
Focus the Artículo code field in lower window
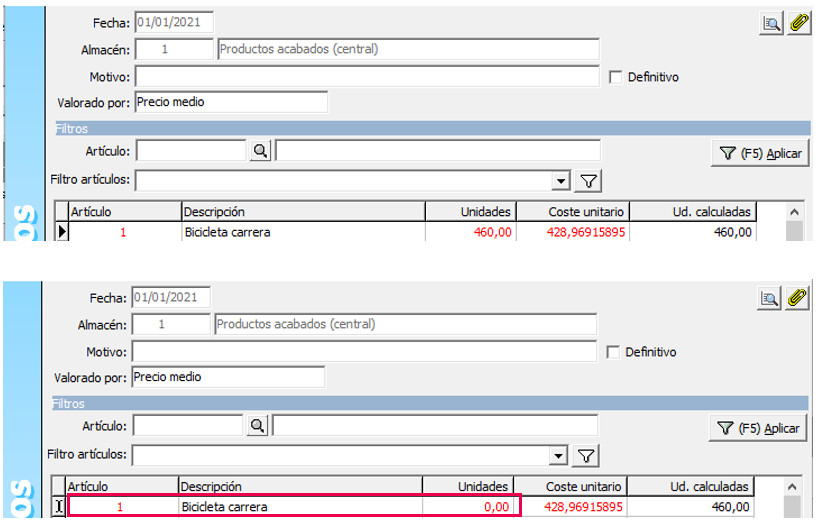coord(188,426)
